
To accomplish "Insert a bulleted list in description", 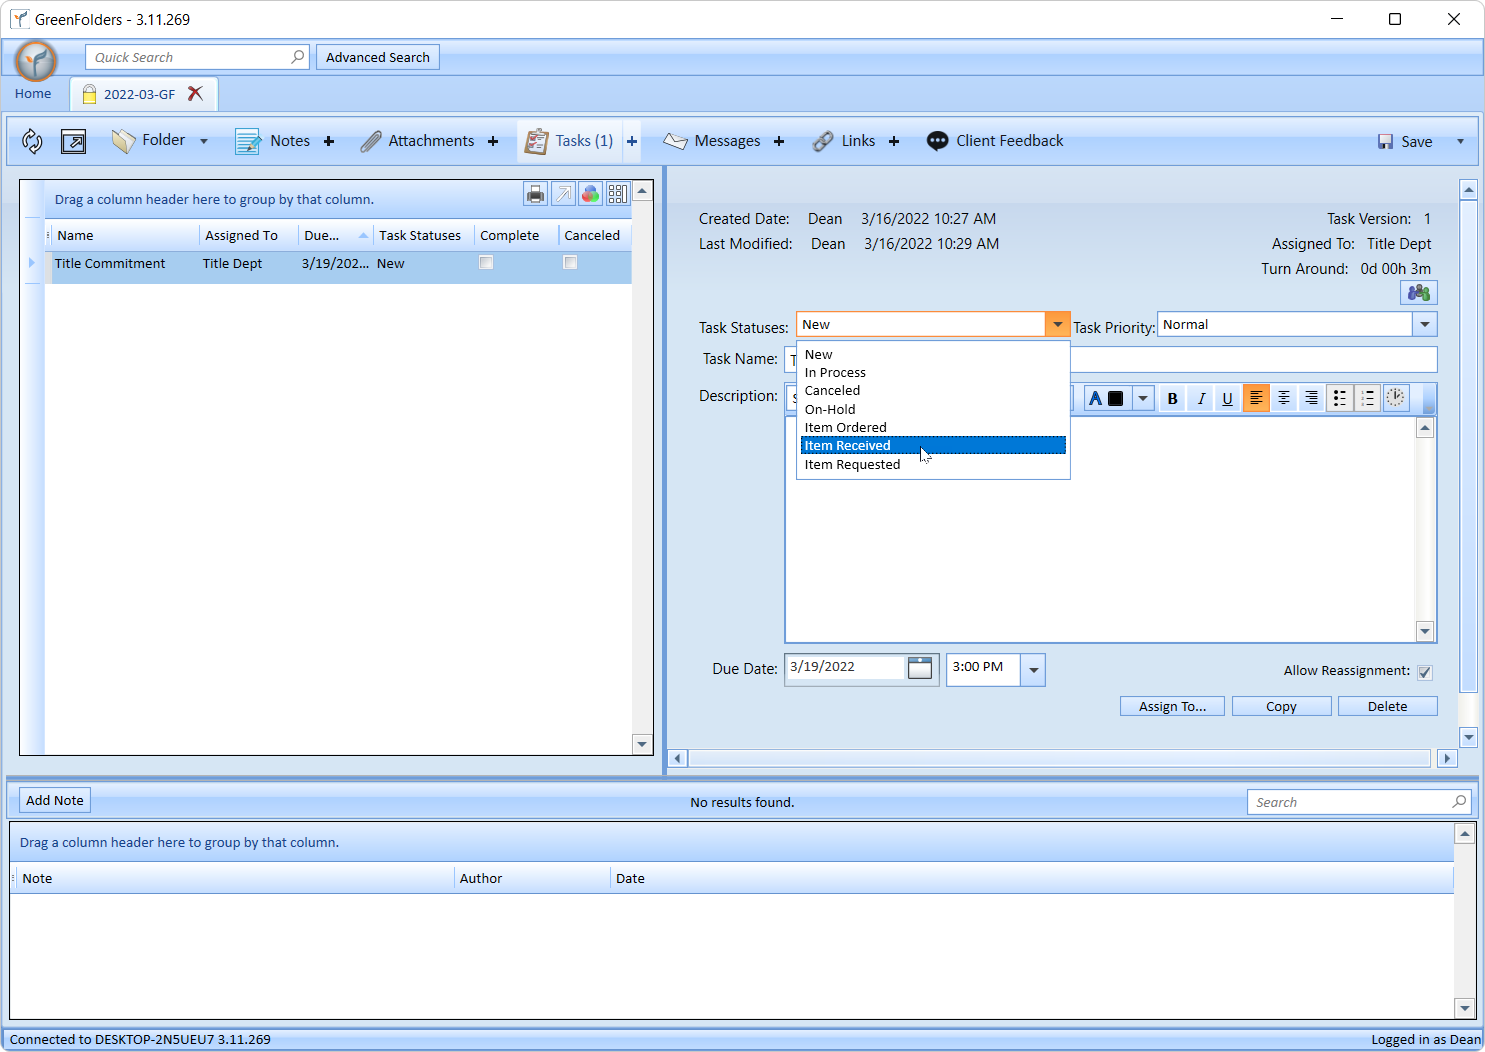I will (1340, 398).
